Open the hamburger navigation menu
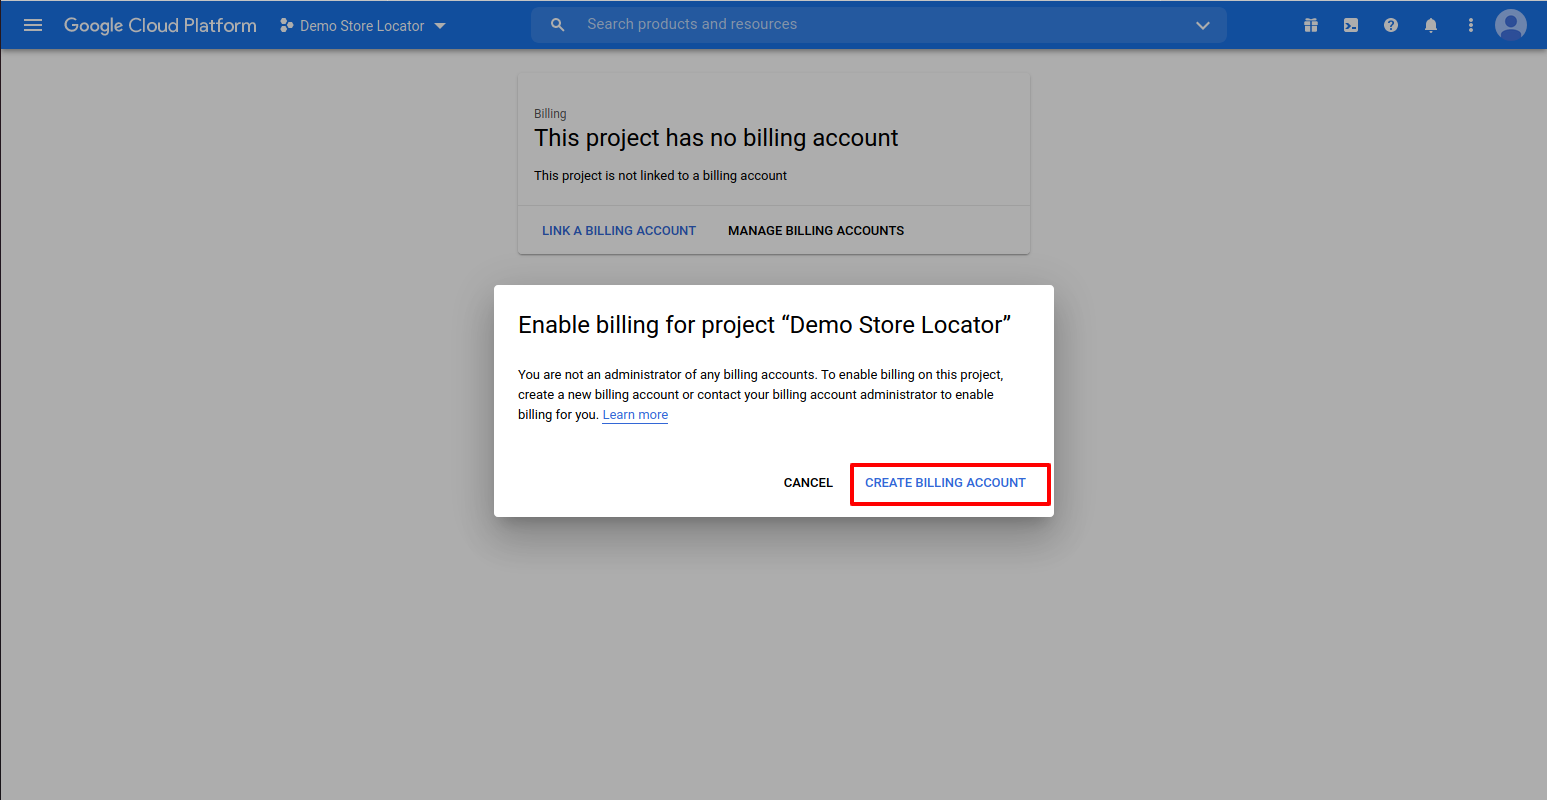 (33, 25)
